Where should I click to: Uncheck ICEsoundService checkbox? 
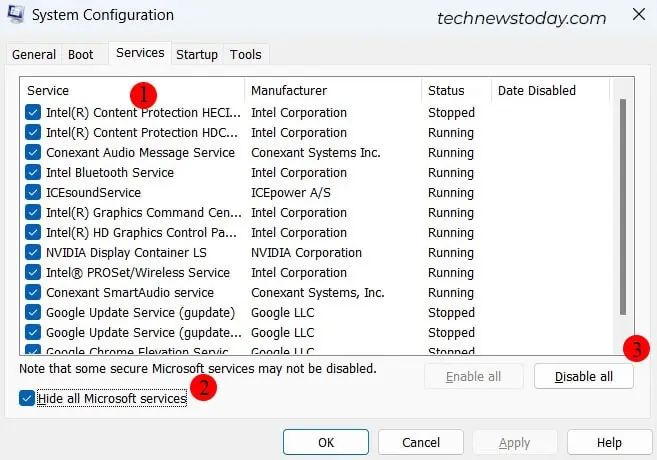pos(33,192)
